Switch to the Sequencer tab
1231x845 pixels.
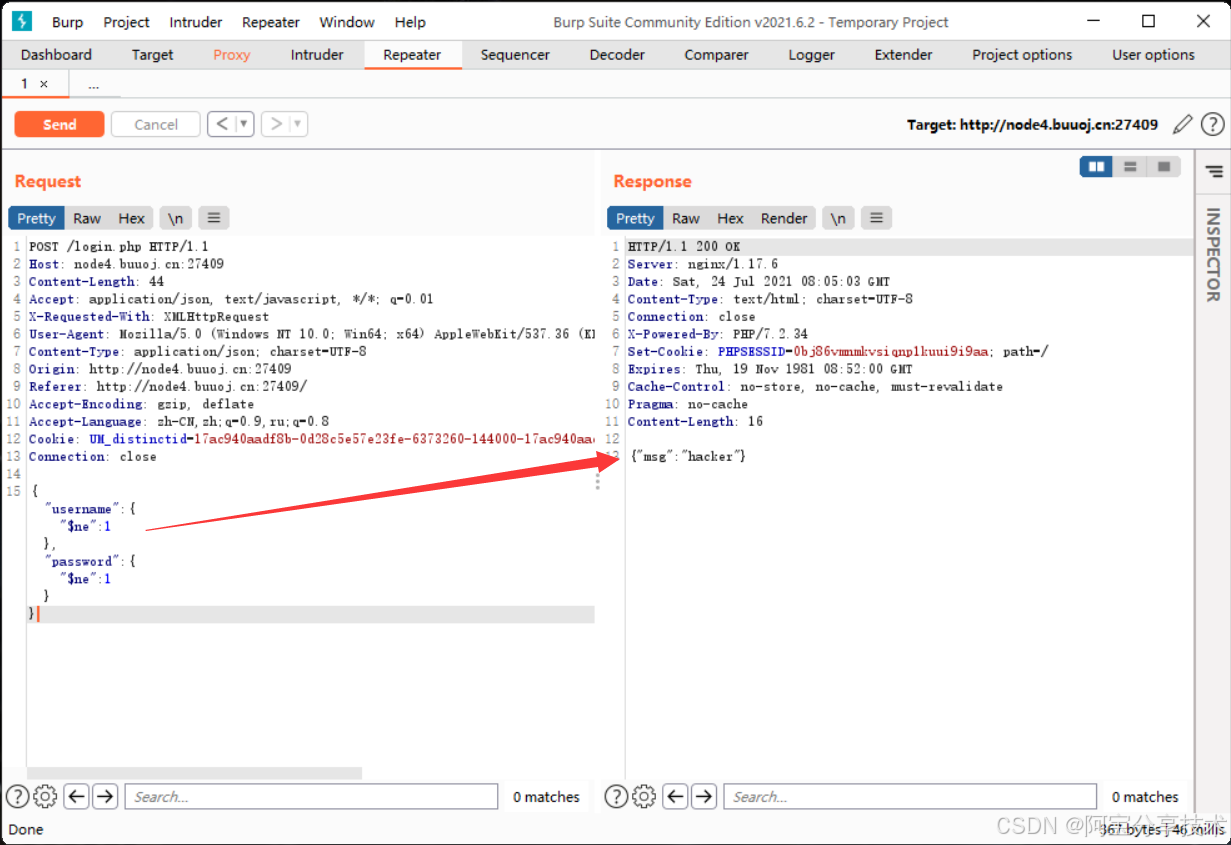(515, 55)
